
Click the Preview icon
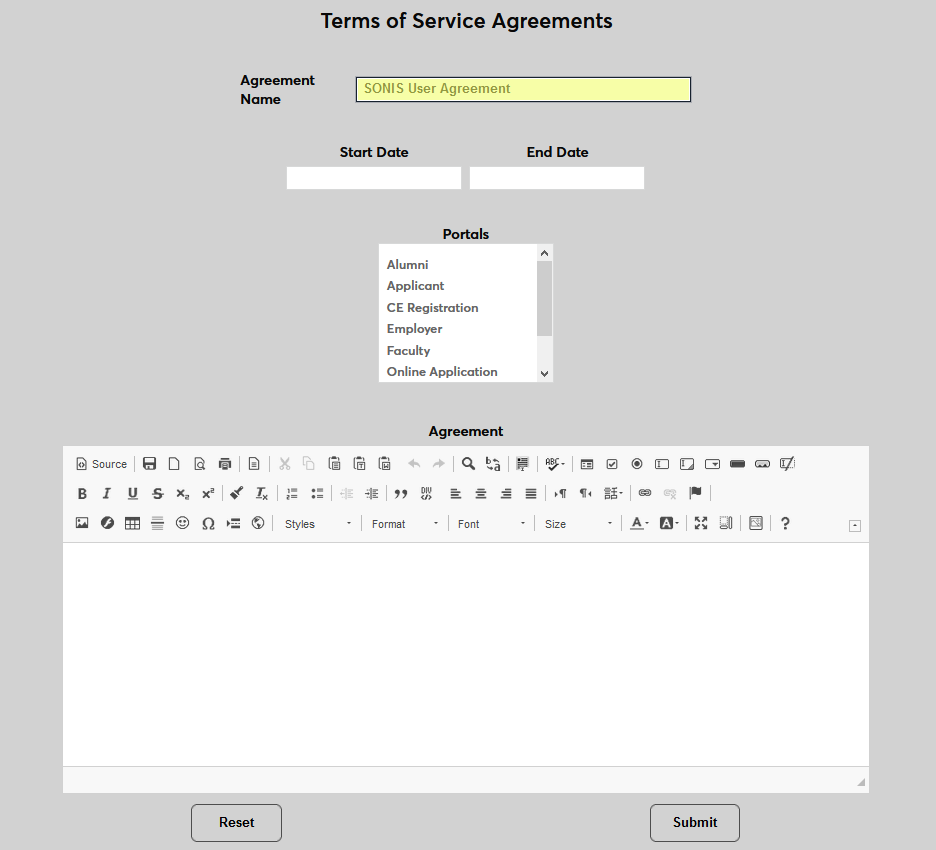[x=199, y=464]
